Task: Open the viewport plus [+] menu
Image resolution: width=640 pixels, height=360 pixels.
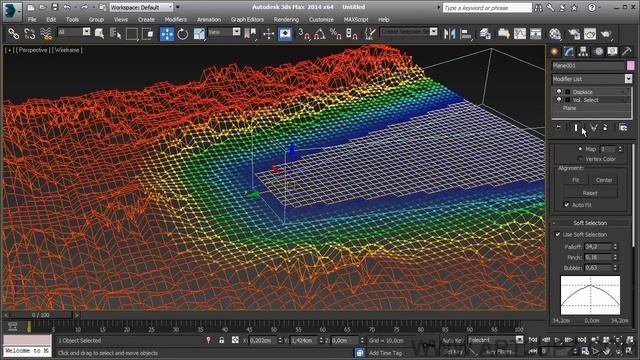Action: 9,50
